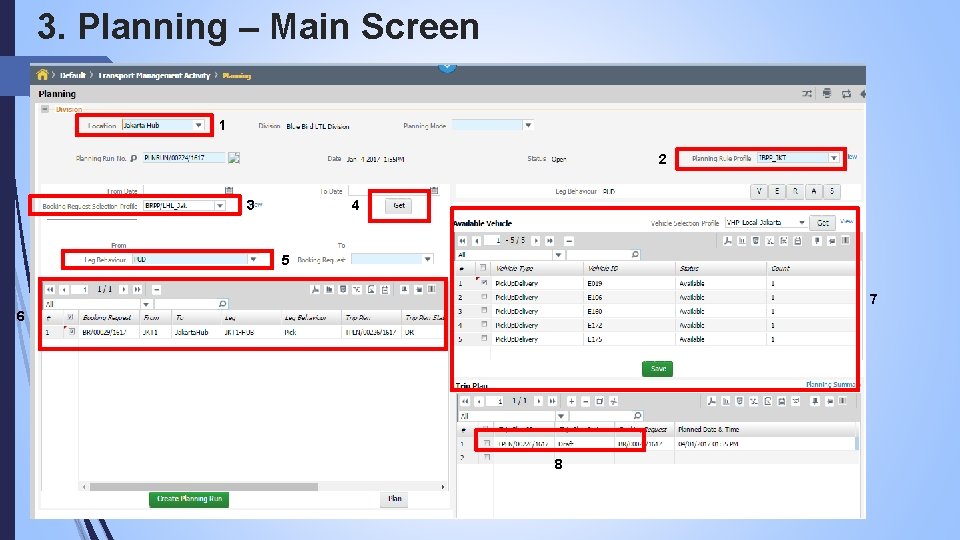
Task: Click scroll-right arrow of booking grid scrollbar
Action: click(443, 487)
